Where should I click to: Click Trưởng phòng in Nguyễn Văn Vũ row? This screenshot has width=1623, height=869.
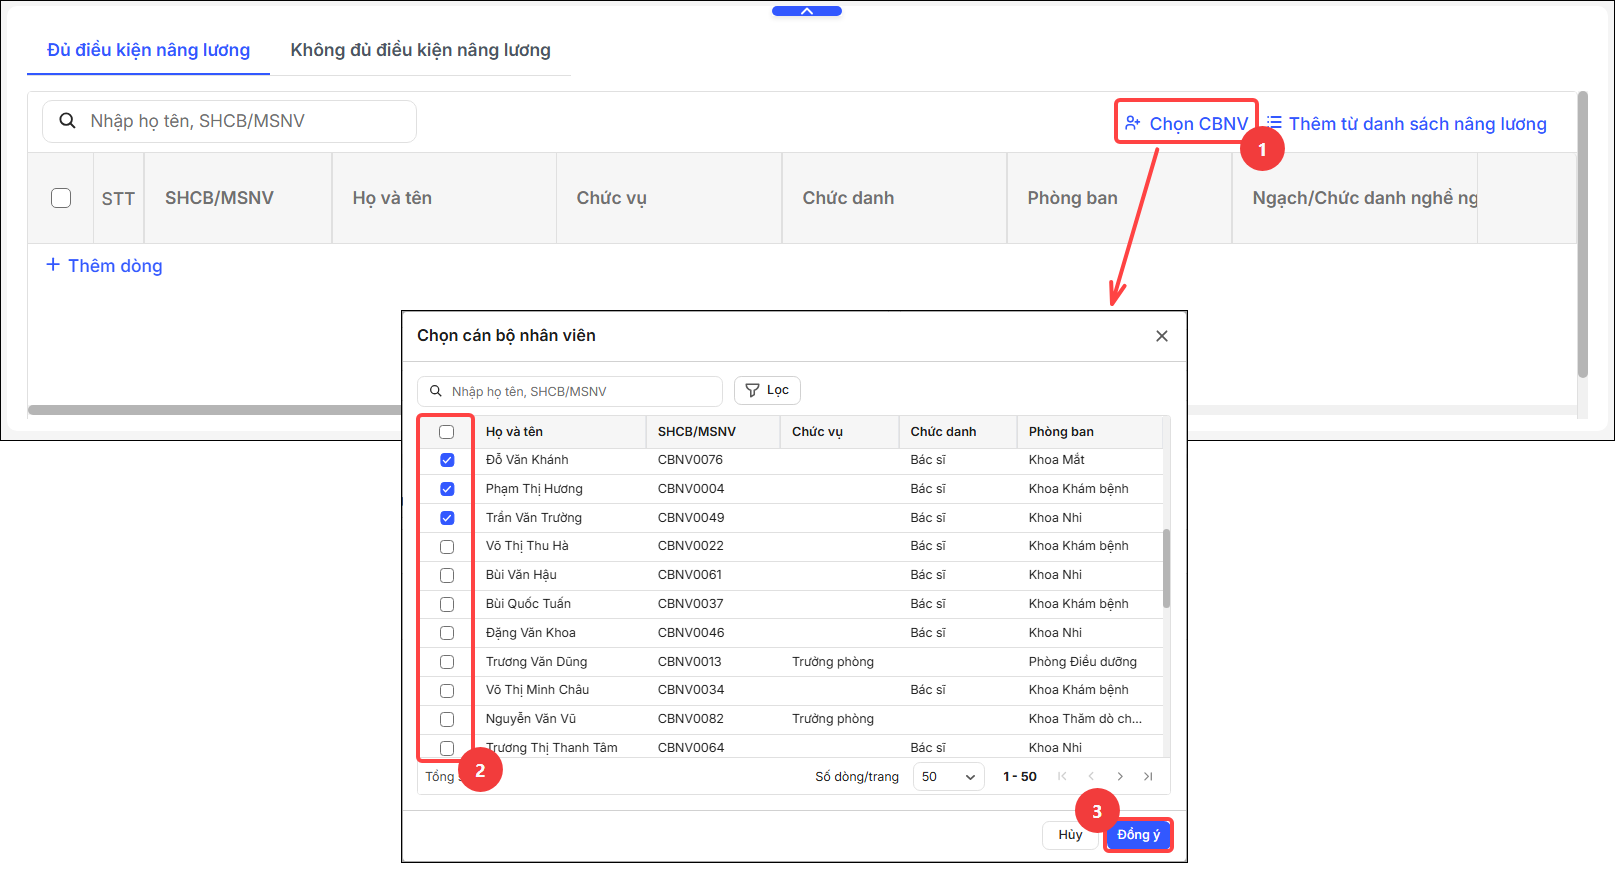pyautogui.click(x=833, y=719)
